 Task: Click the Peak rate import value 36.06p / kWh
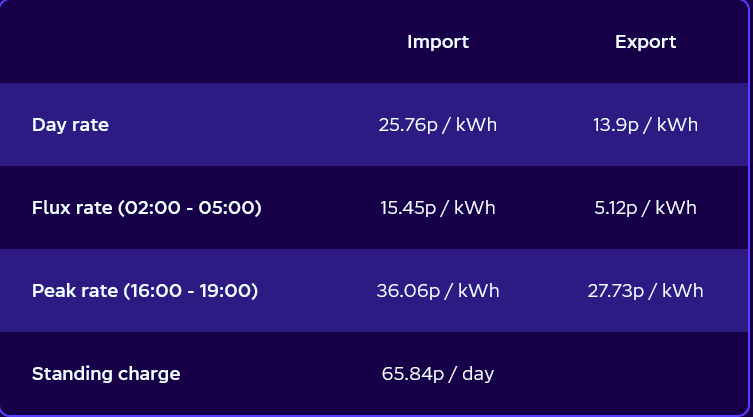click(x=437, y=291)
